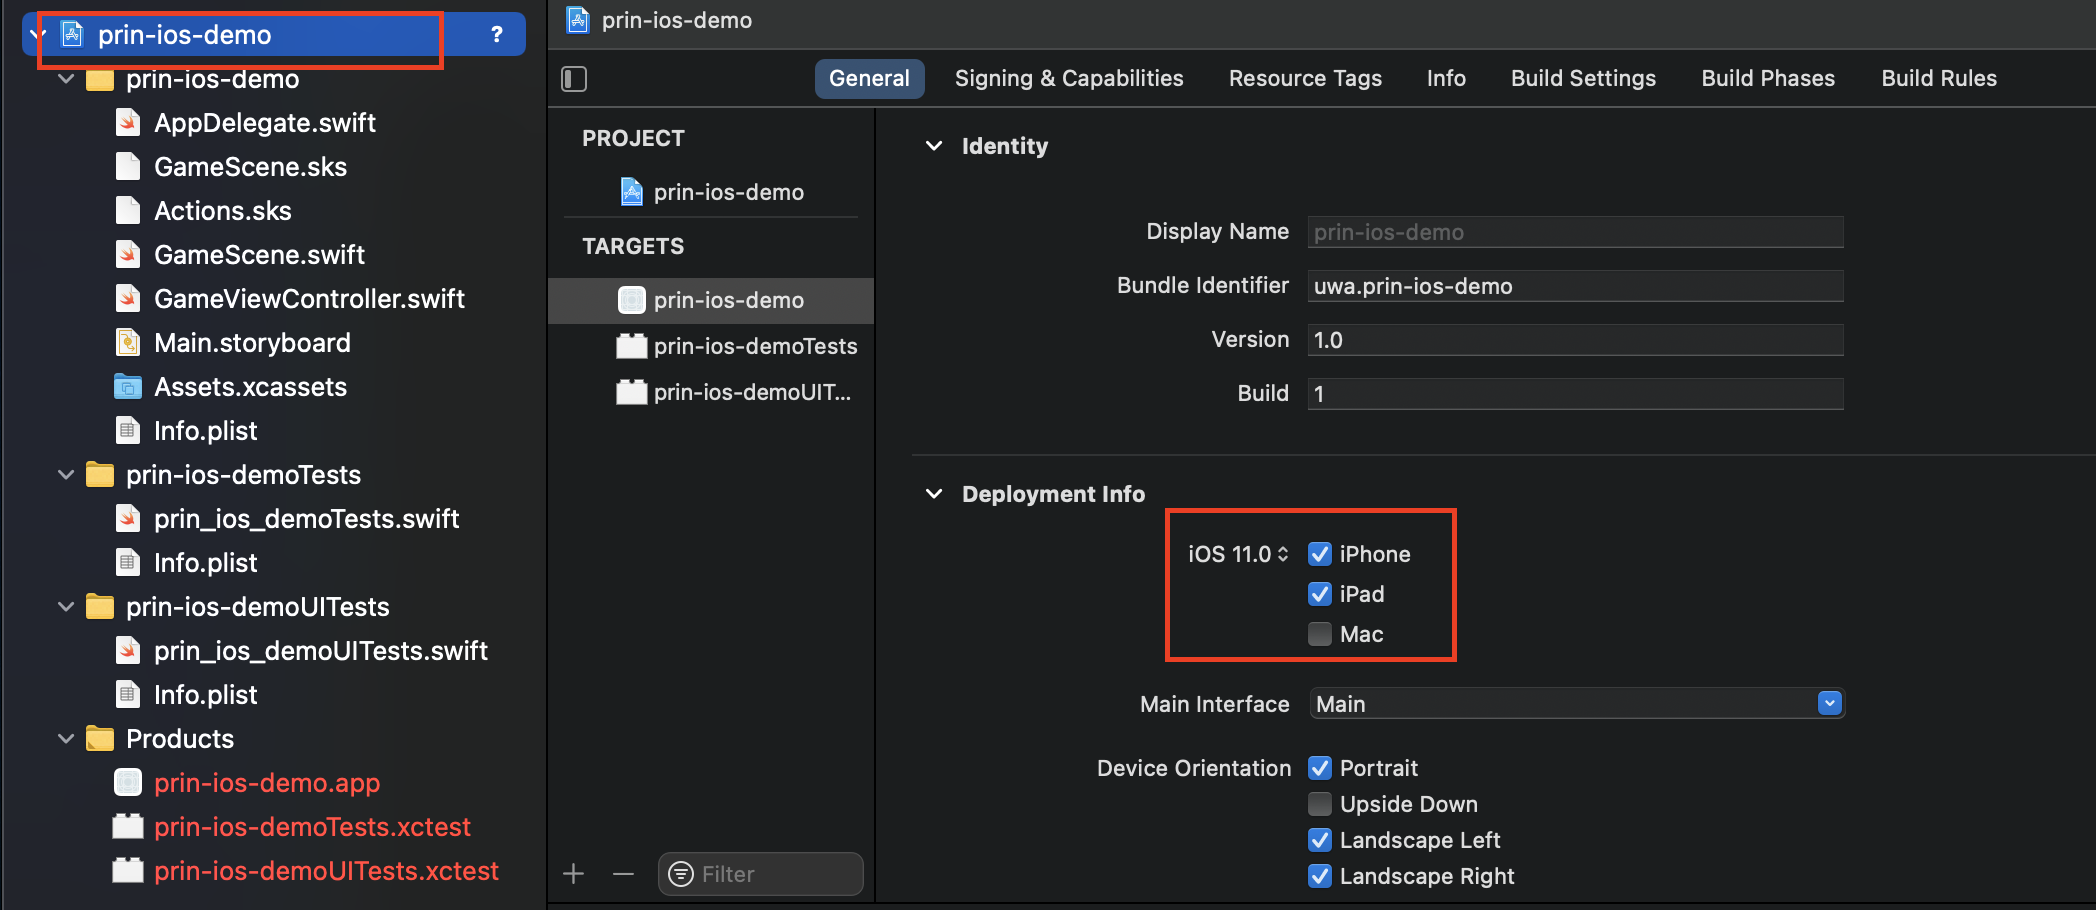
Task: Click the prin-ios-demoTests.xctest bundle icon
Action: [128, 826]
